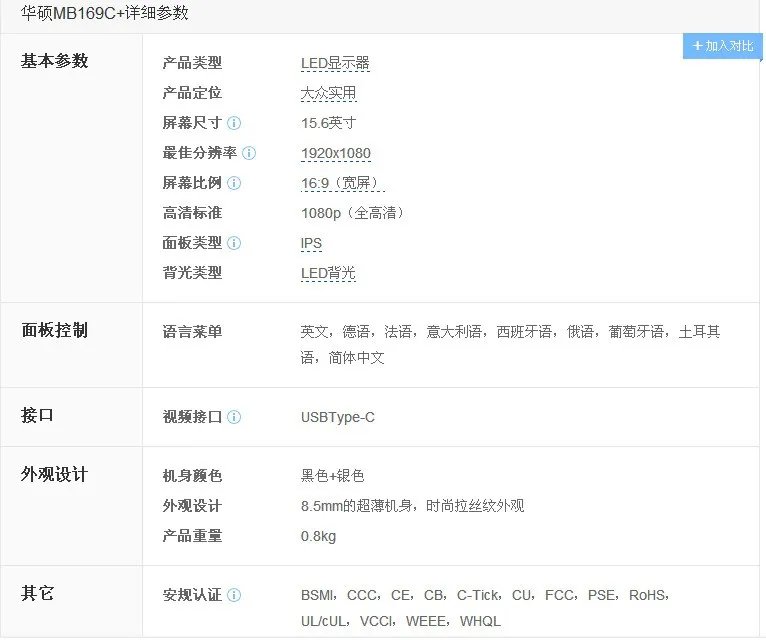Click the 加入对比 button

pos(722,46)
